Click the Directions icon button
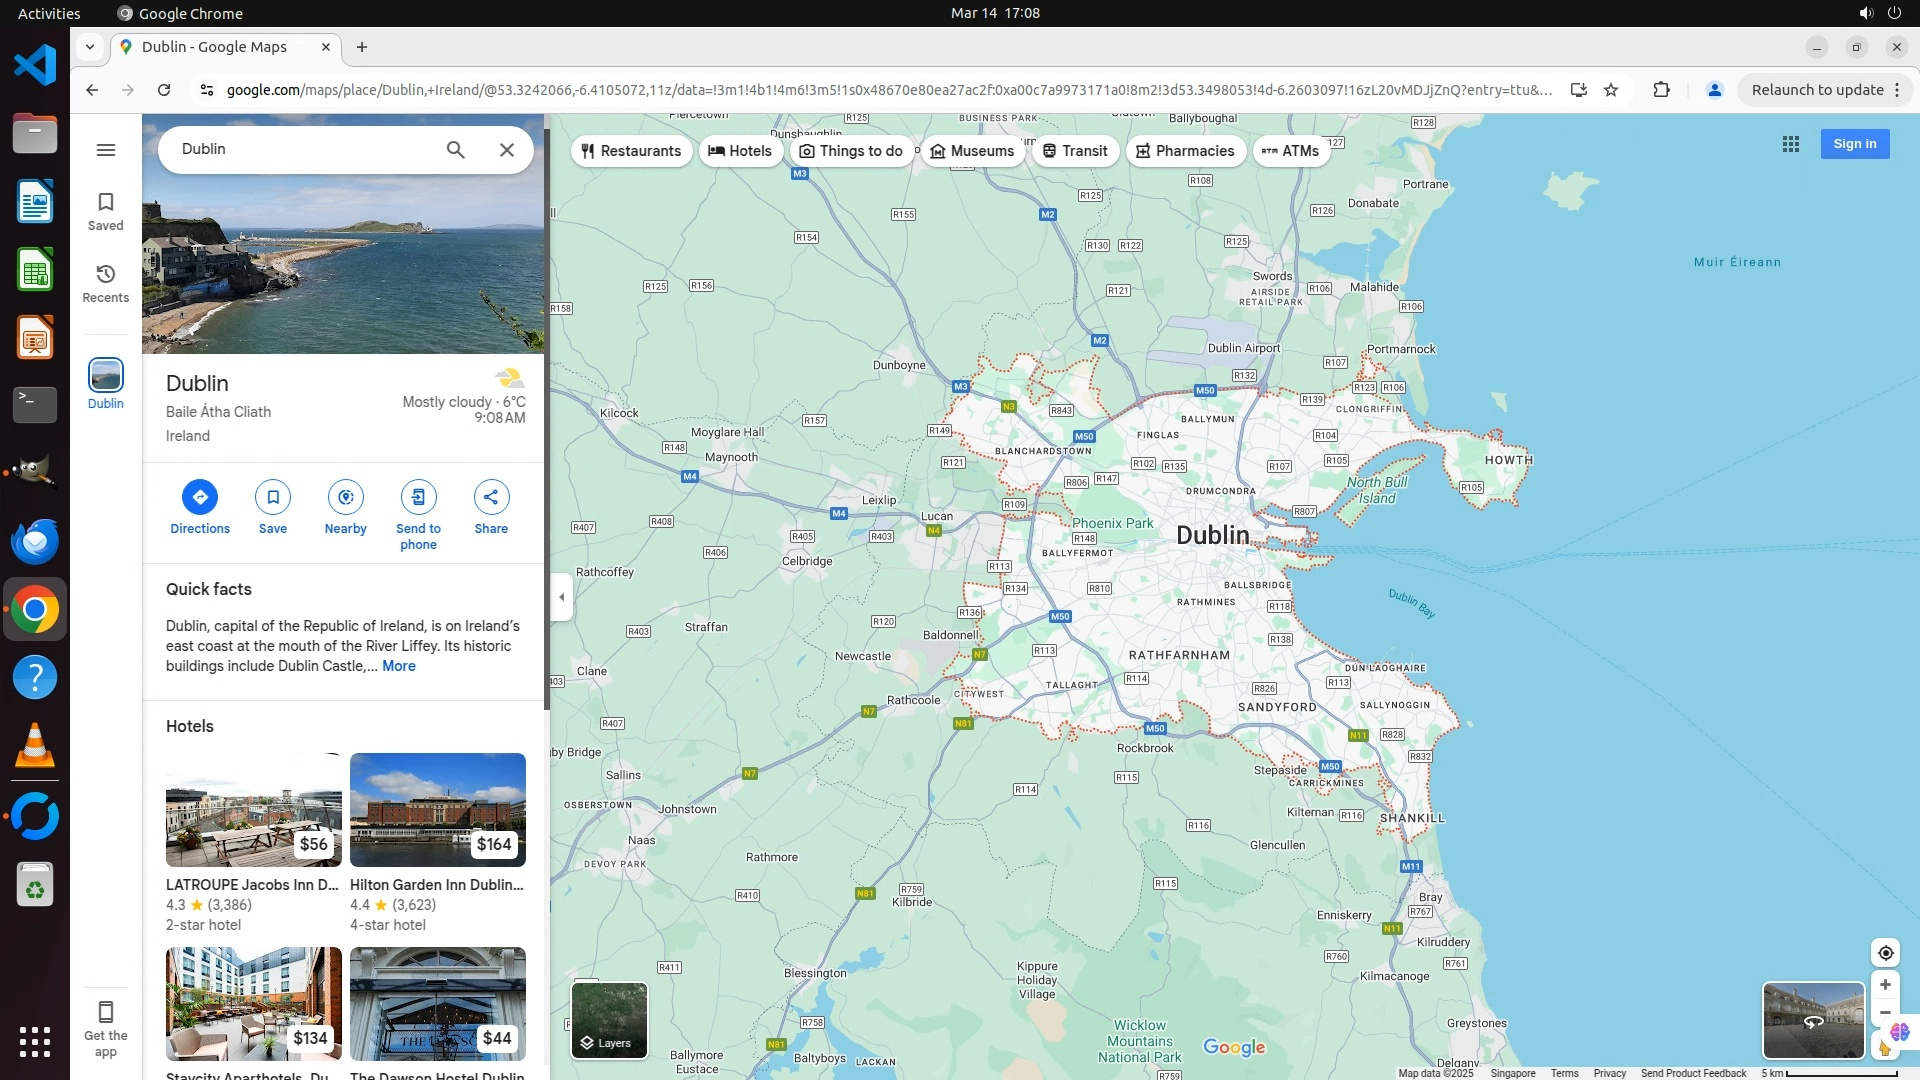The image size is (1920, 1080). pos(199,497)
